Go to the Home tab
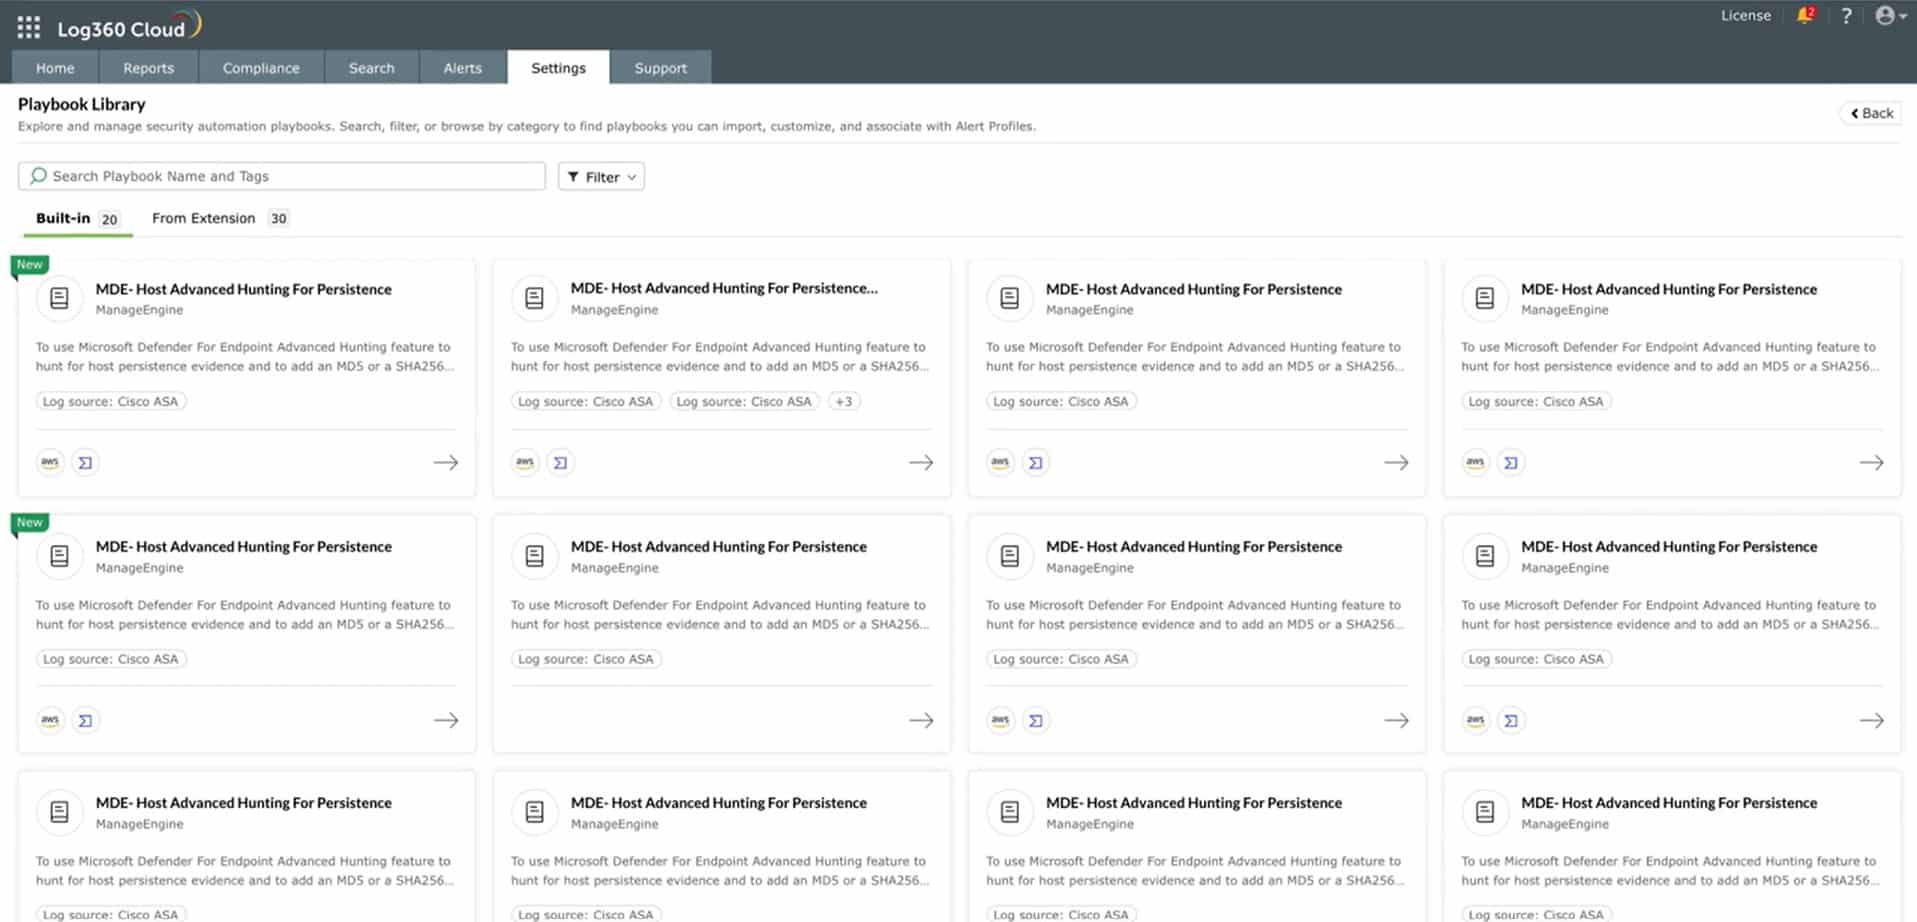The height and width of the screenshot is (922, 1917). point(55,68)
